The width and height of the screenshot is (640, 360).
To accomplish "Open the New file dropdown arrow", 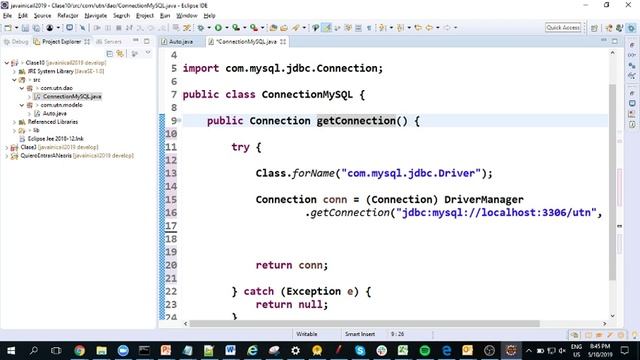I will 16,28.
